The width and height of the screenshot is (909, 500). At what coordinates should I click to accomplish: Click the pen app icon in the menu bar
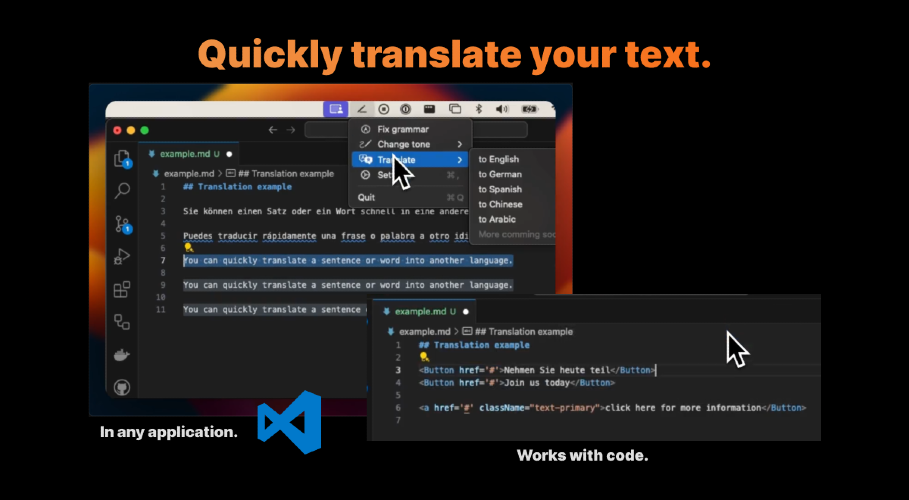pos(362,109)
